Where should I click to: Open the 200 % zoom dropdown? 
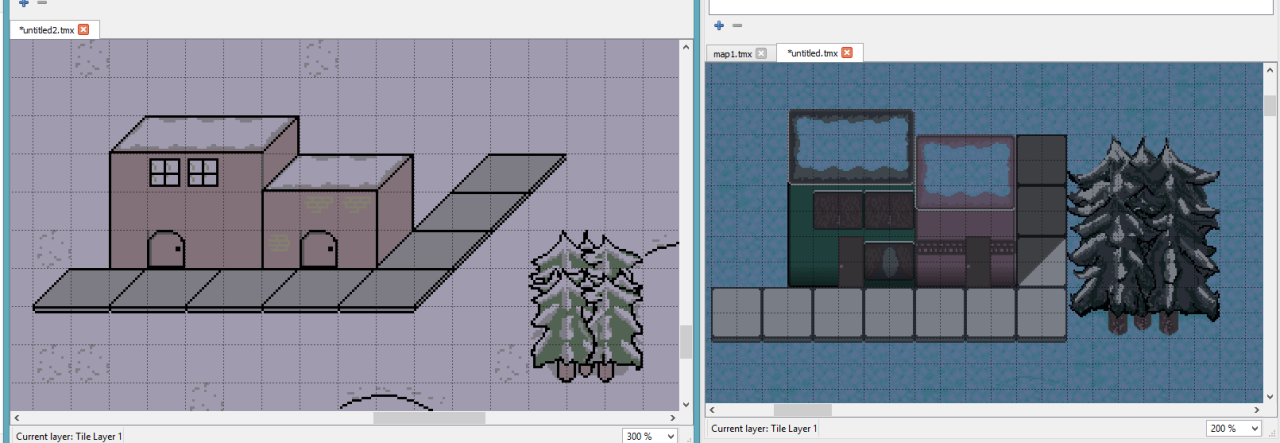point(1235,428)
